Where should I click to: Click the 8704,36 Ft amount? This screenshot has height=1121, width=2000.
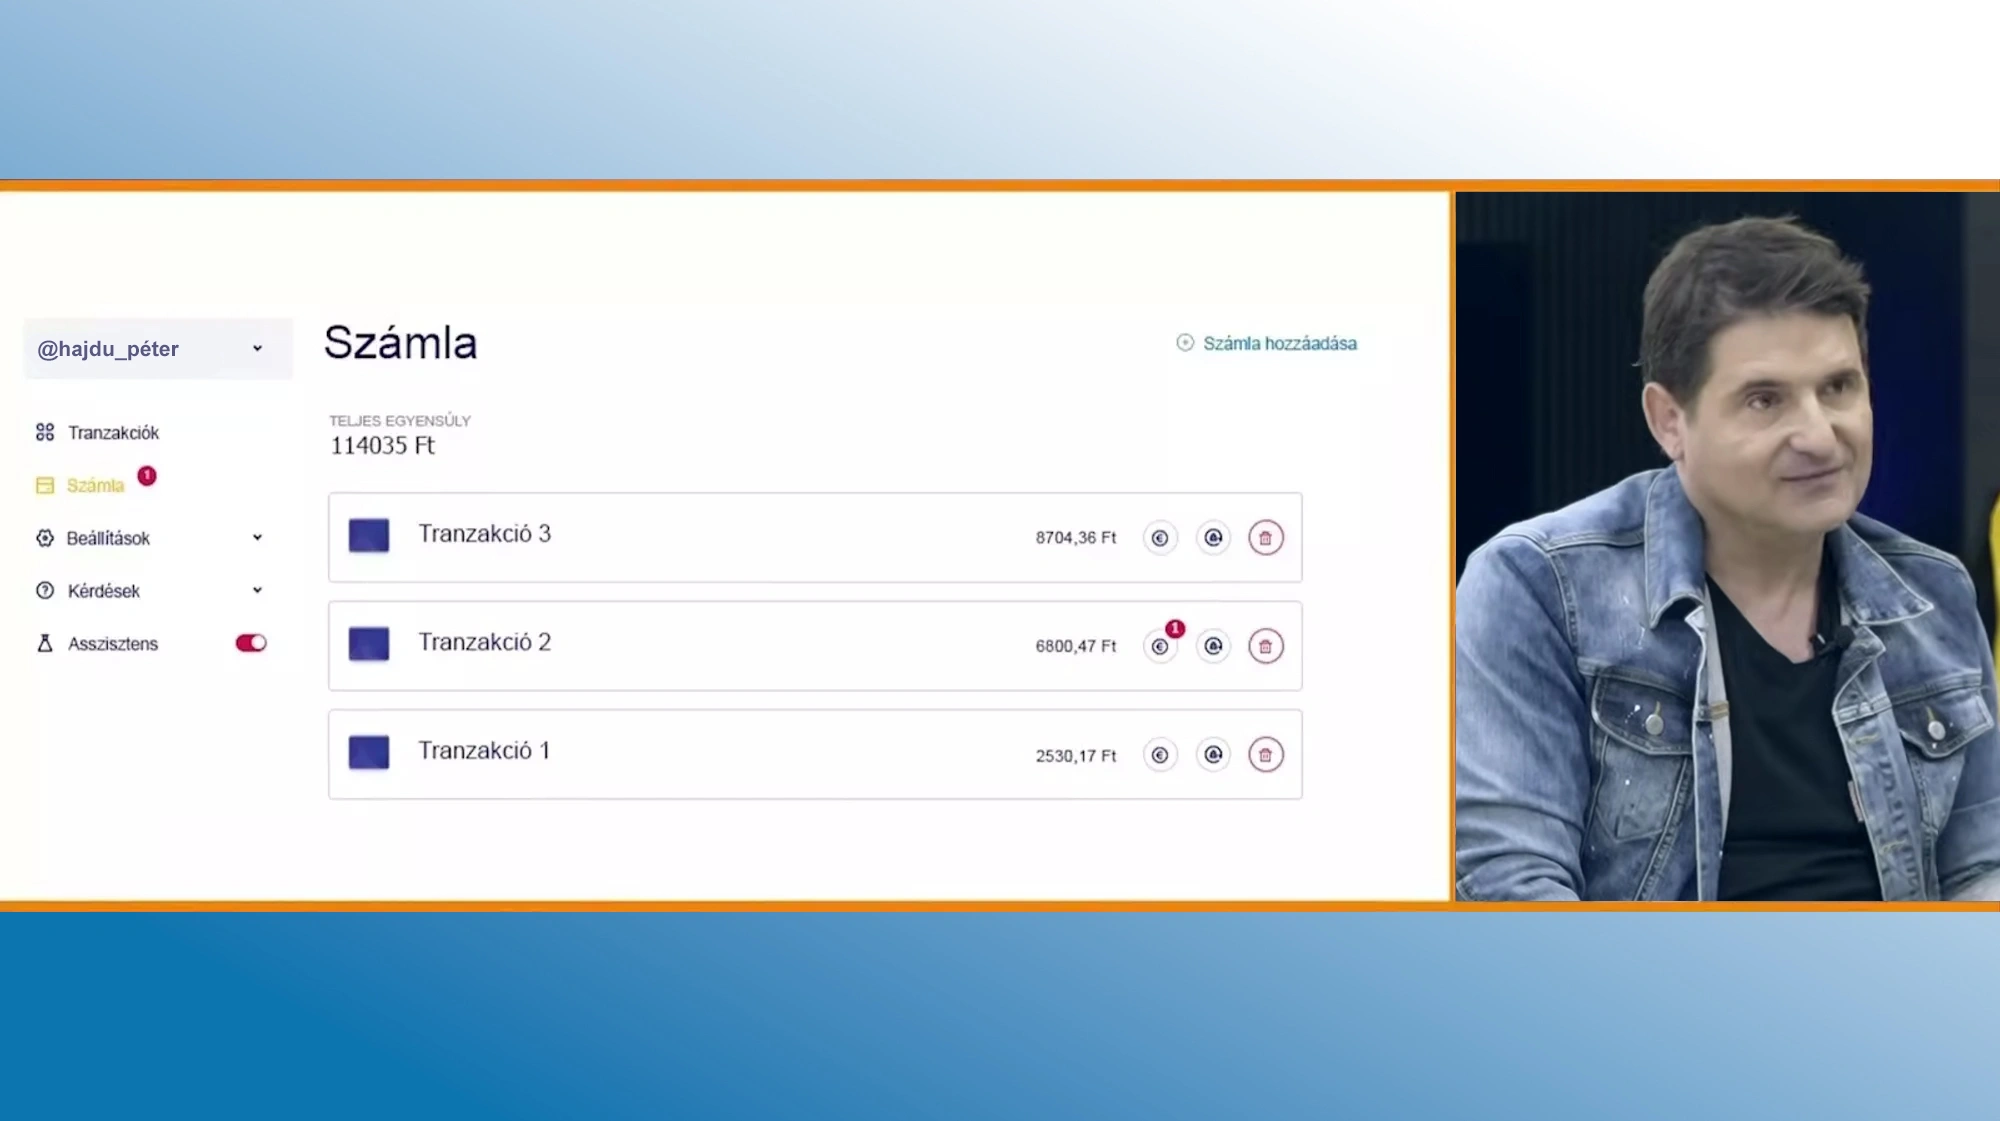[1076, 538]
